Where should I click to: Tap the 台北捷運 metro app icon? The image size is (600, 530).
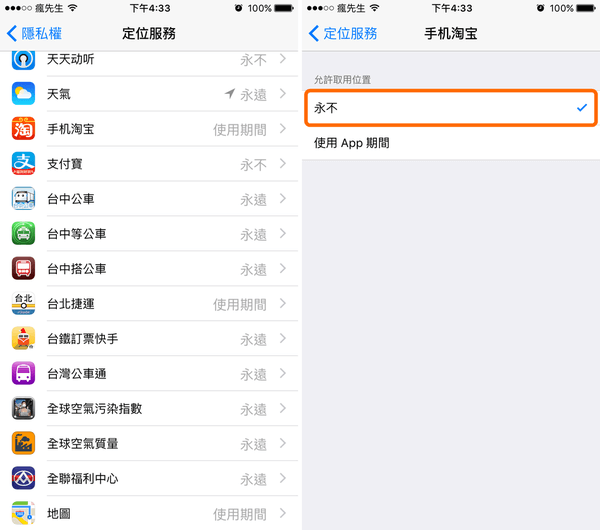pyautogui.click(x=23, y=303)
